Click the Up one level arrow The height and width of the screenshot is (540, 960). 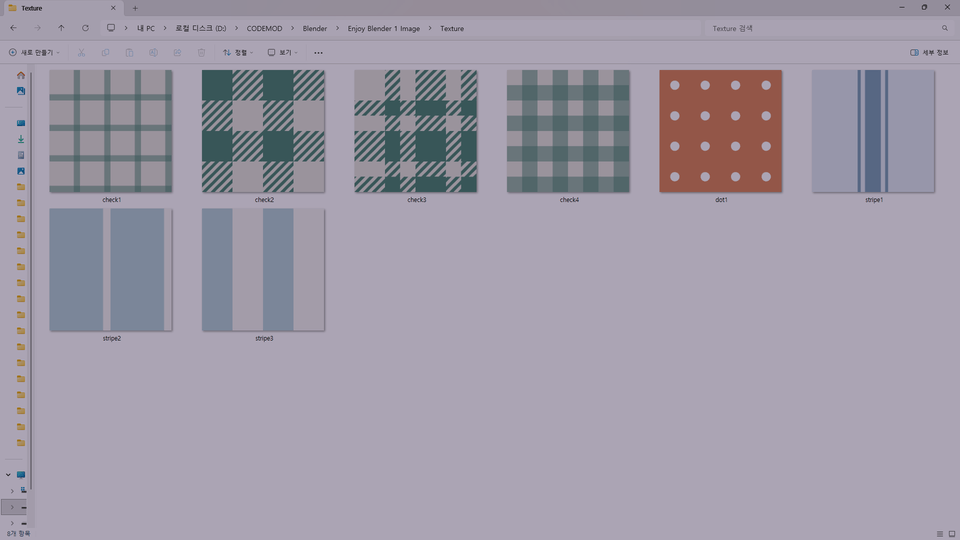point(61,28)
